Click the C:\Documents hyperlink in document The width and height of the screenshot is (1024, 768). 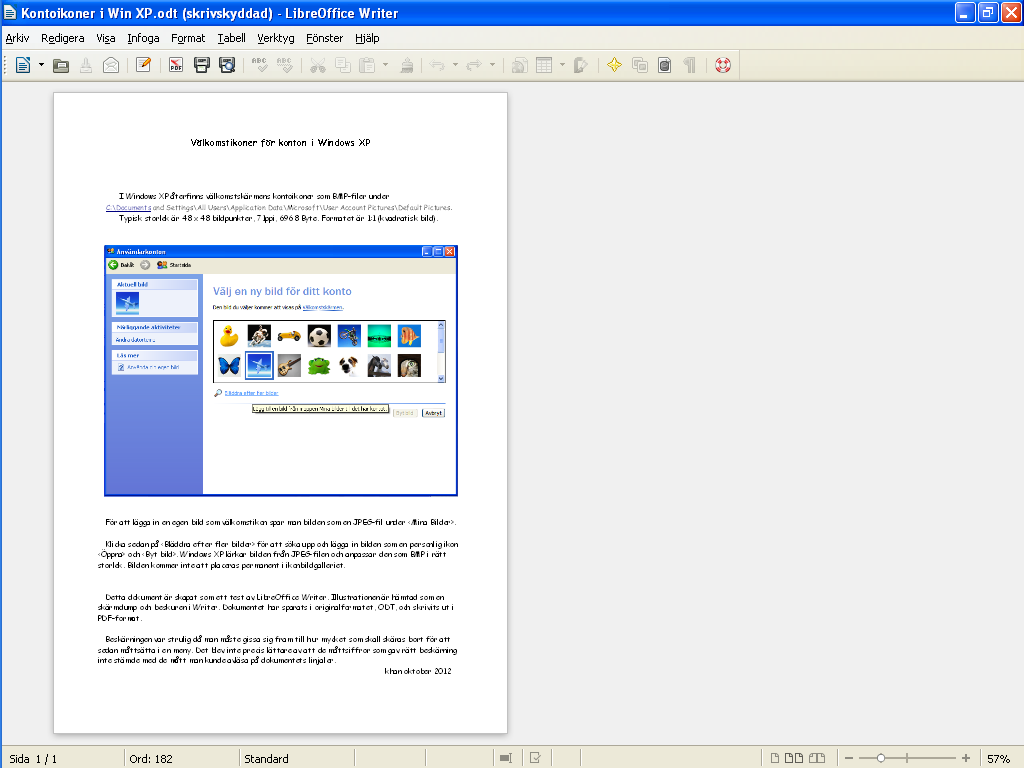[129, 208]
